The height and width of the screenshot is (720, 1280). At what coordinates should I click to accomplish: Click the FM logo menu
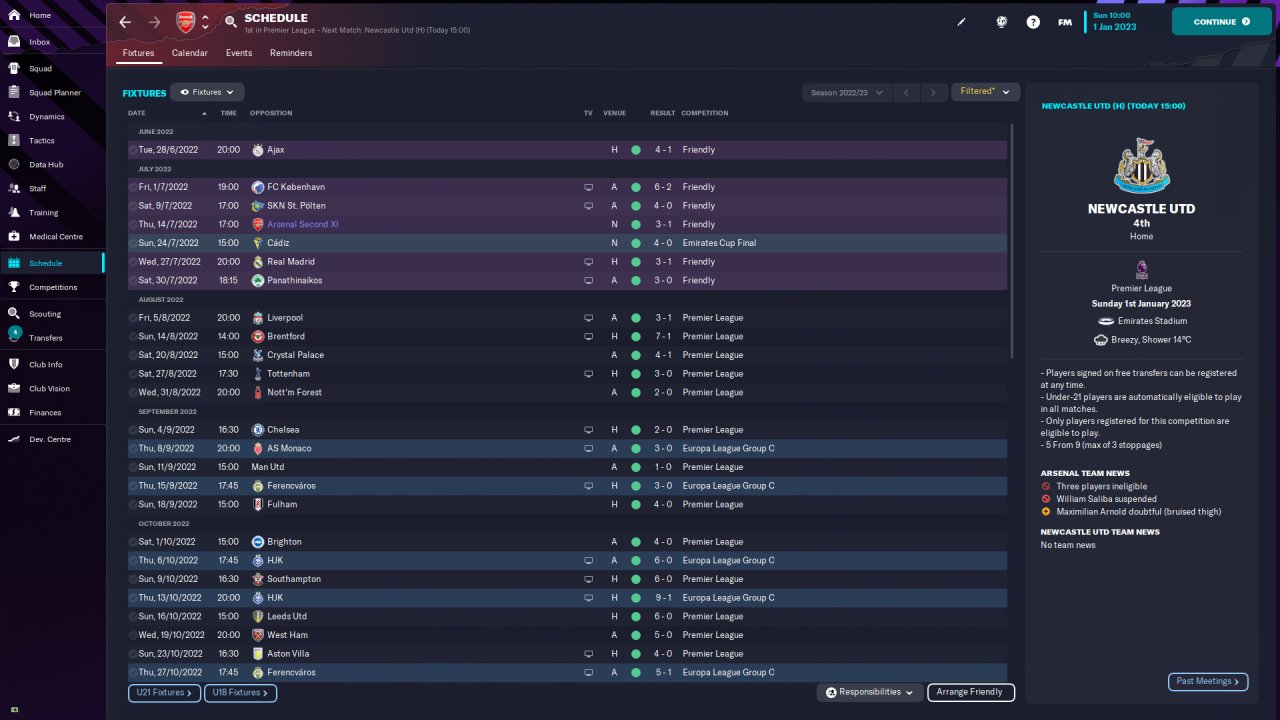(1065, 22)
